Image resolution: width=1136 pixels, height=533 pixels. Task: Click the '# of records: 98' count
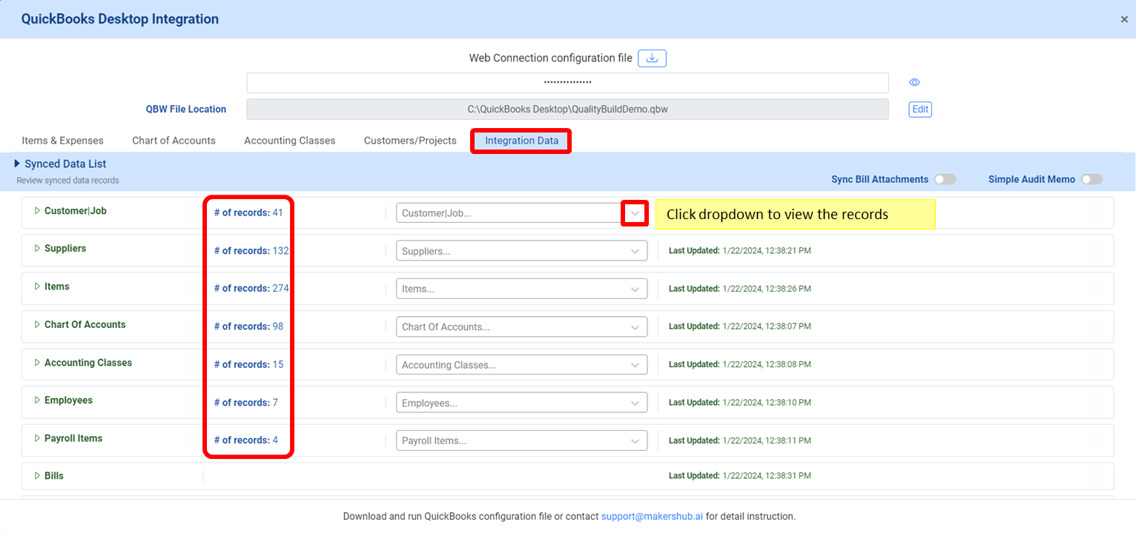248,326
